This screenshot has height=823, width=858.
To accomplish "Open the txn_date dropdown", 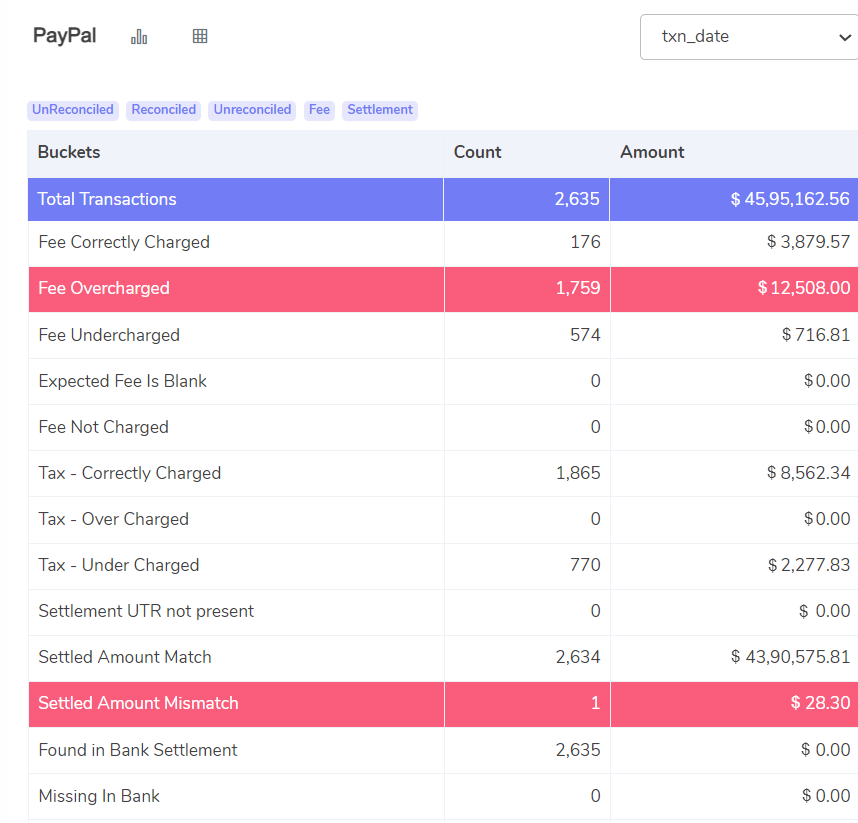I will (748, 36).
